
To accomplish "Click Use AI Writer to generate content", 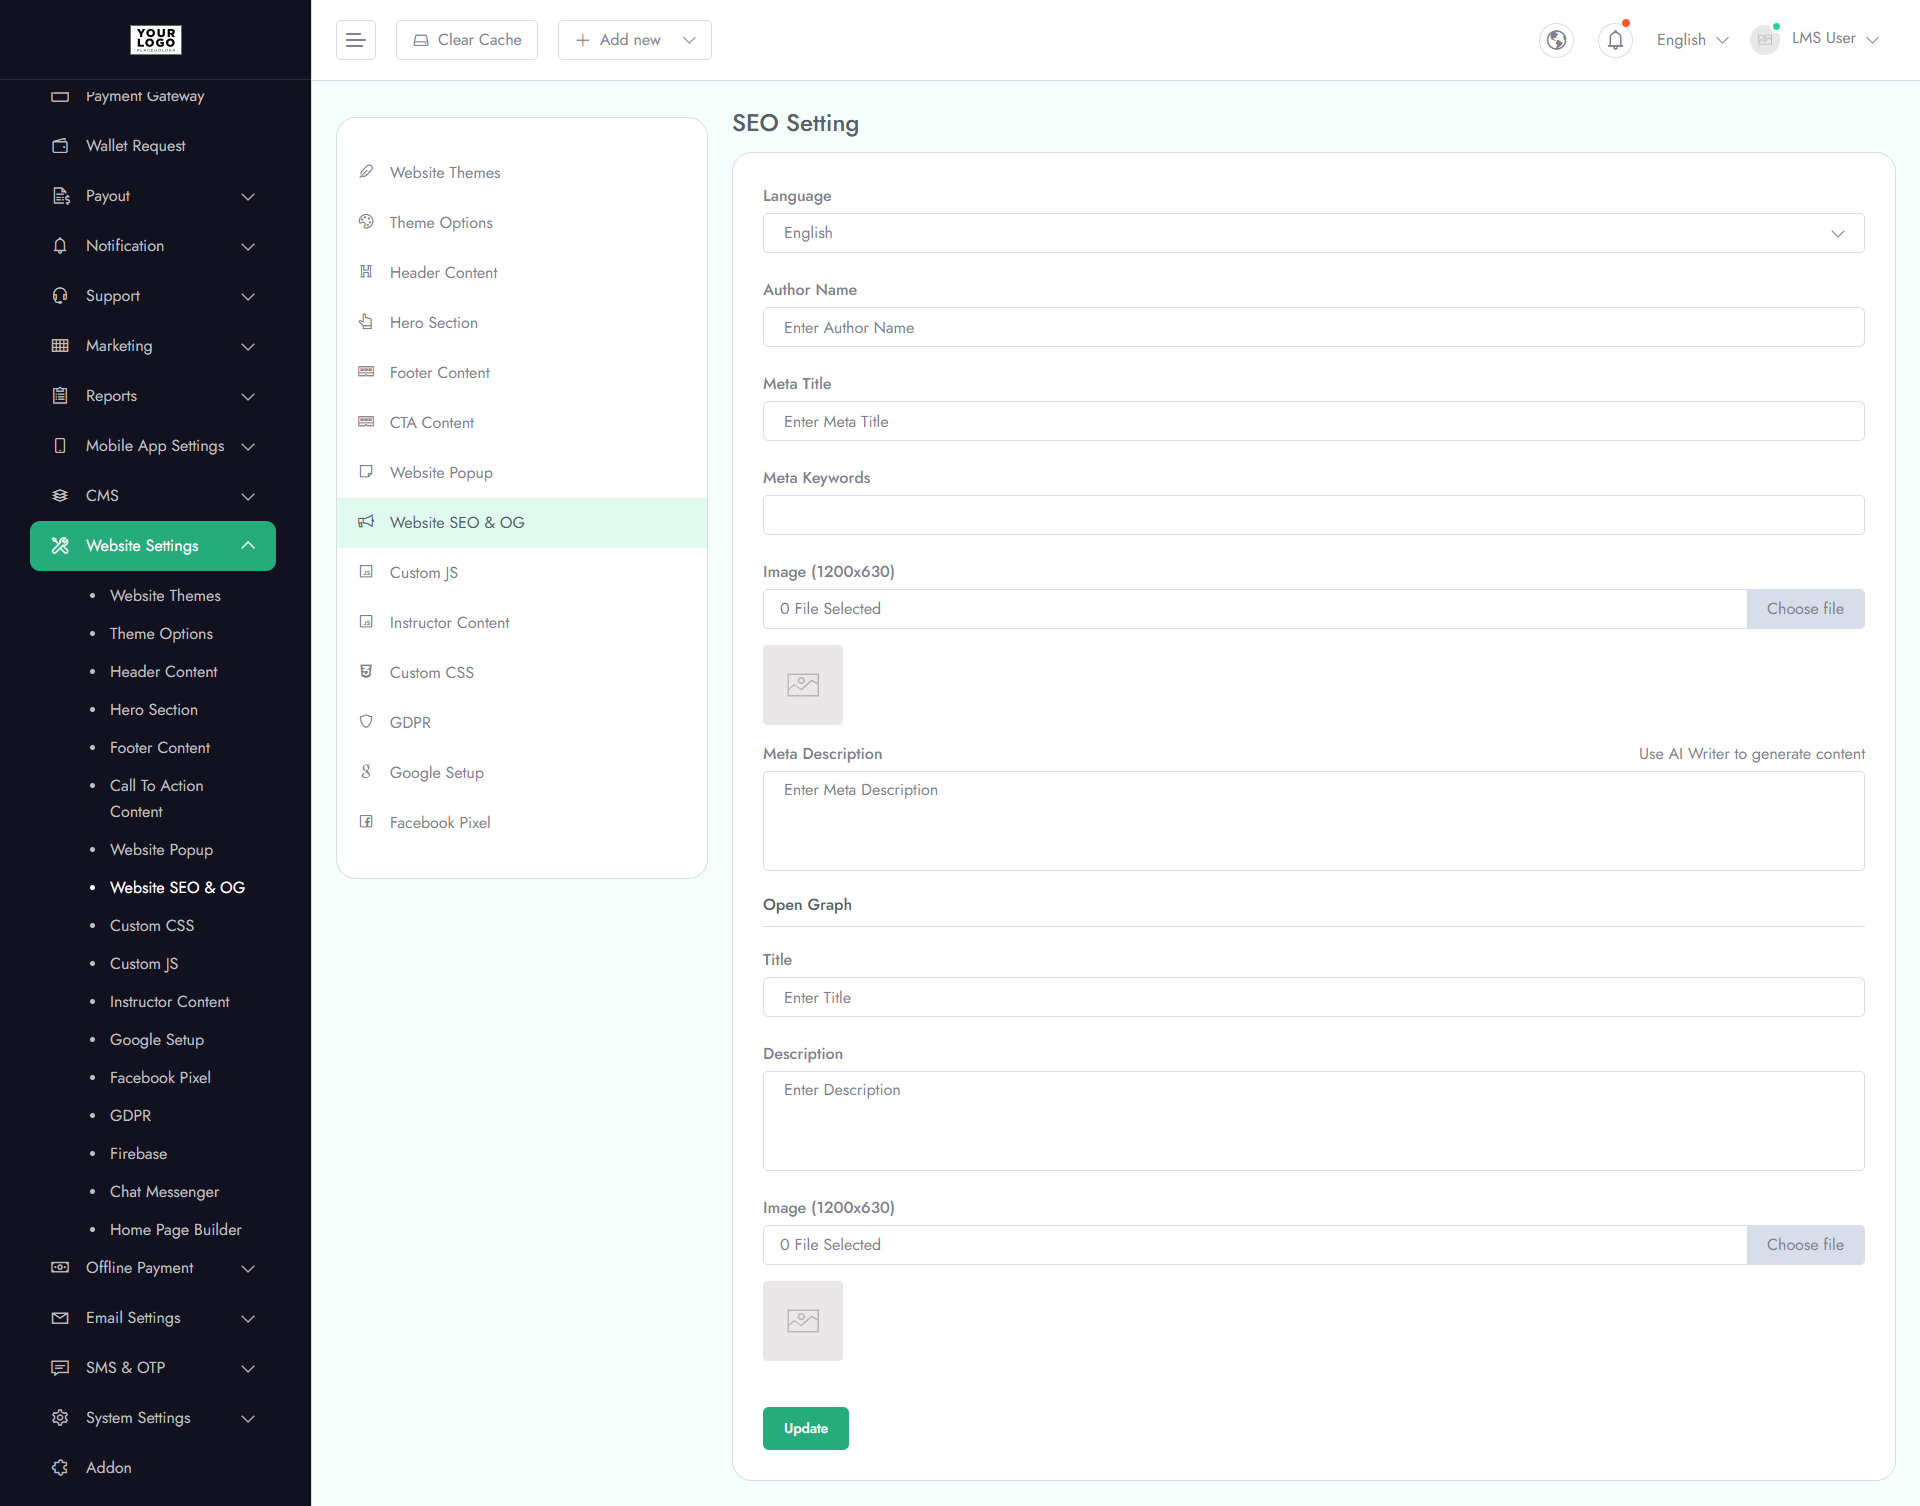I will pos(1752,754).
